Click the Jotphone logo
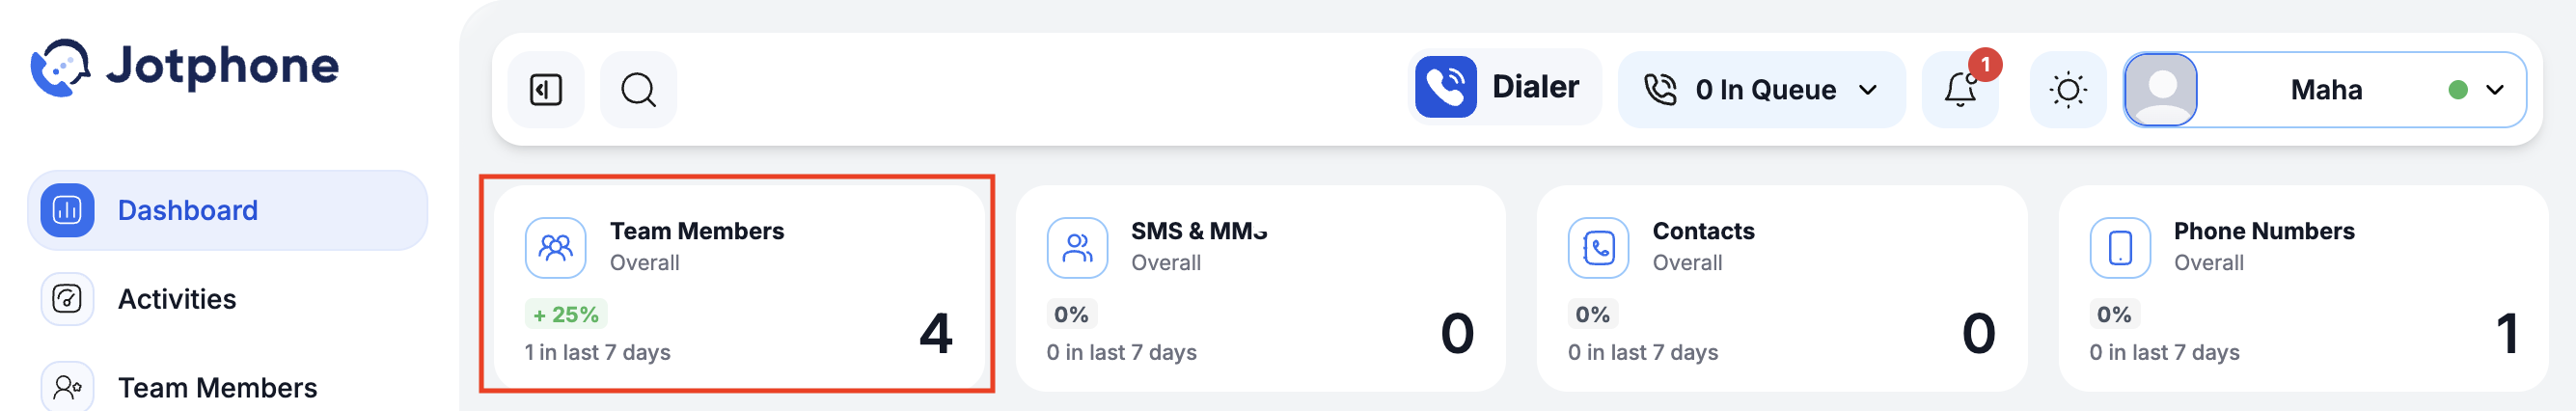Image resolution: width=2576 pixels, height=411 pixels. [x=185, y=67]
